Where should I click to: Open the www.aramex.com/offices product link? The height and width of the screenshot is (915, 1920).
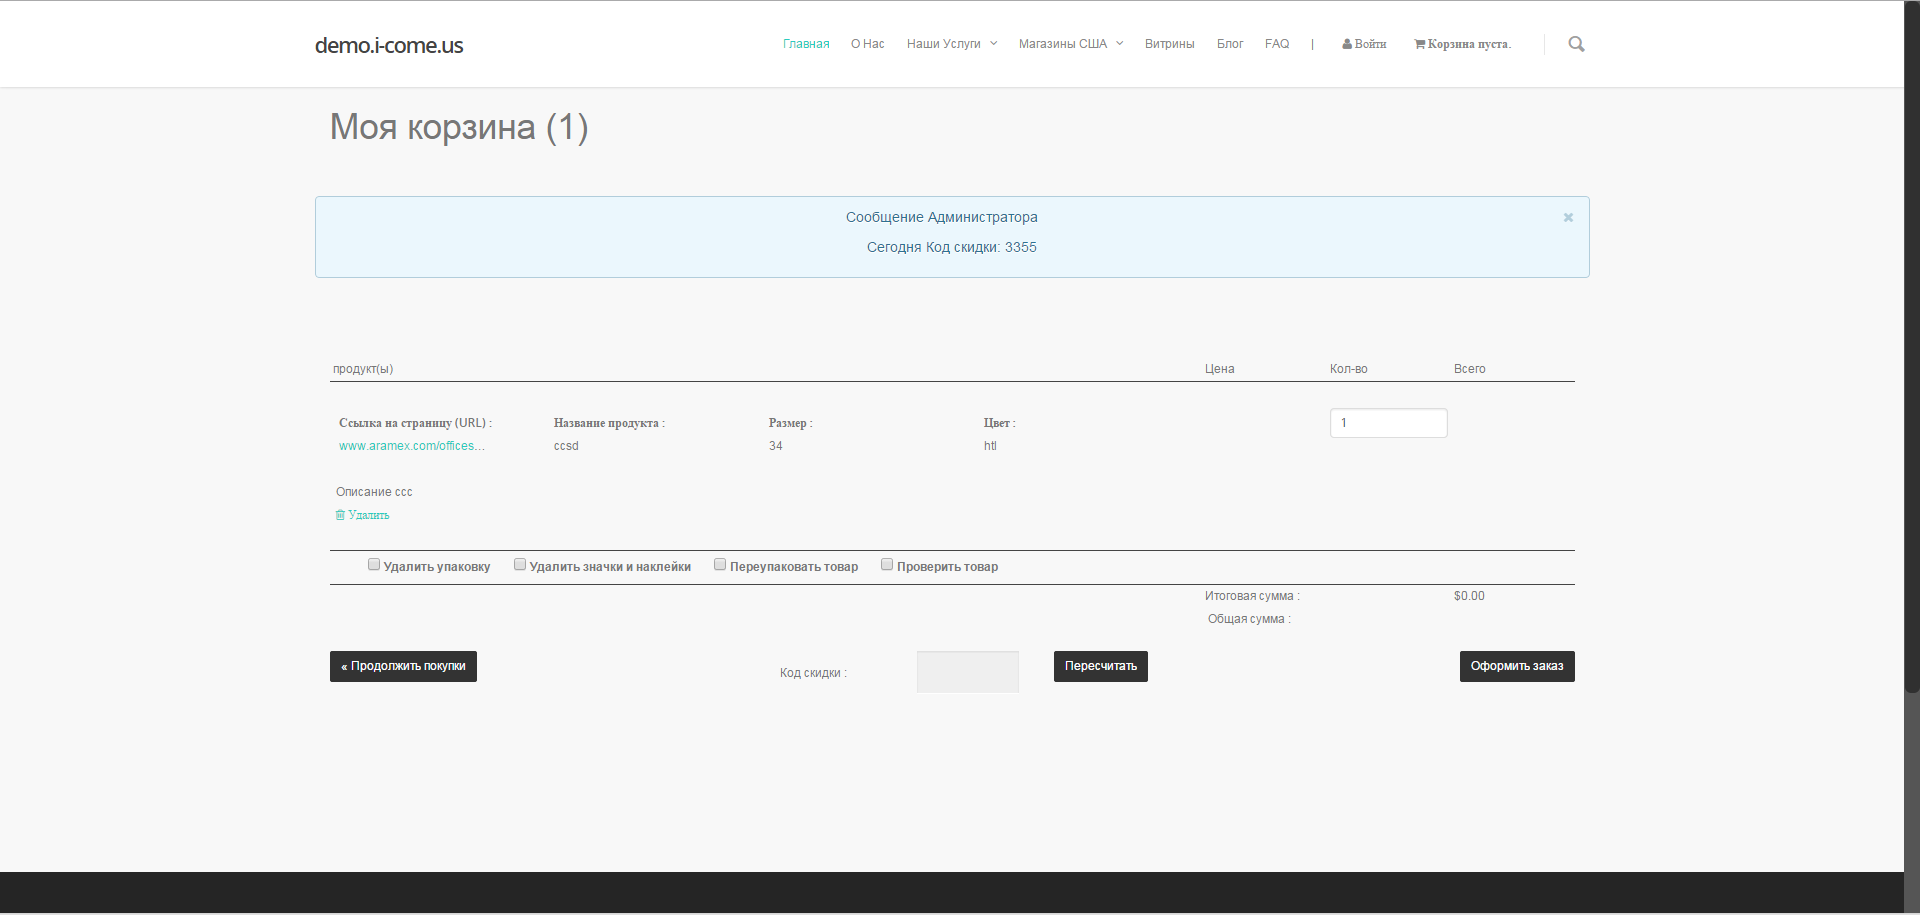tap(412, 446)
